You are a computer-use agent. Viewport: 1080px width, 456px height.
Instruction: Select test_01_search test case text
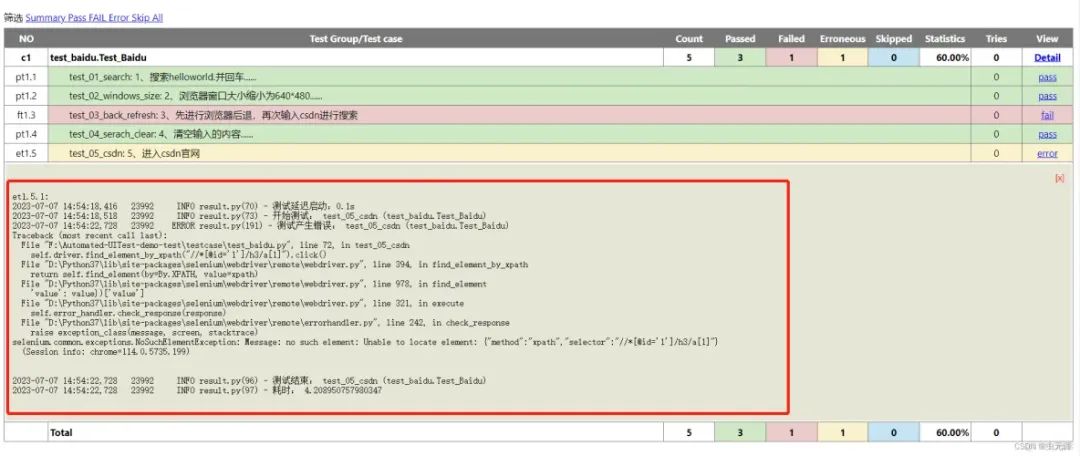point(164,77)
